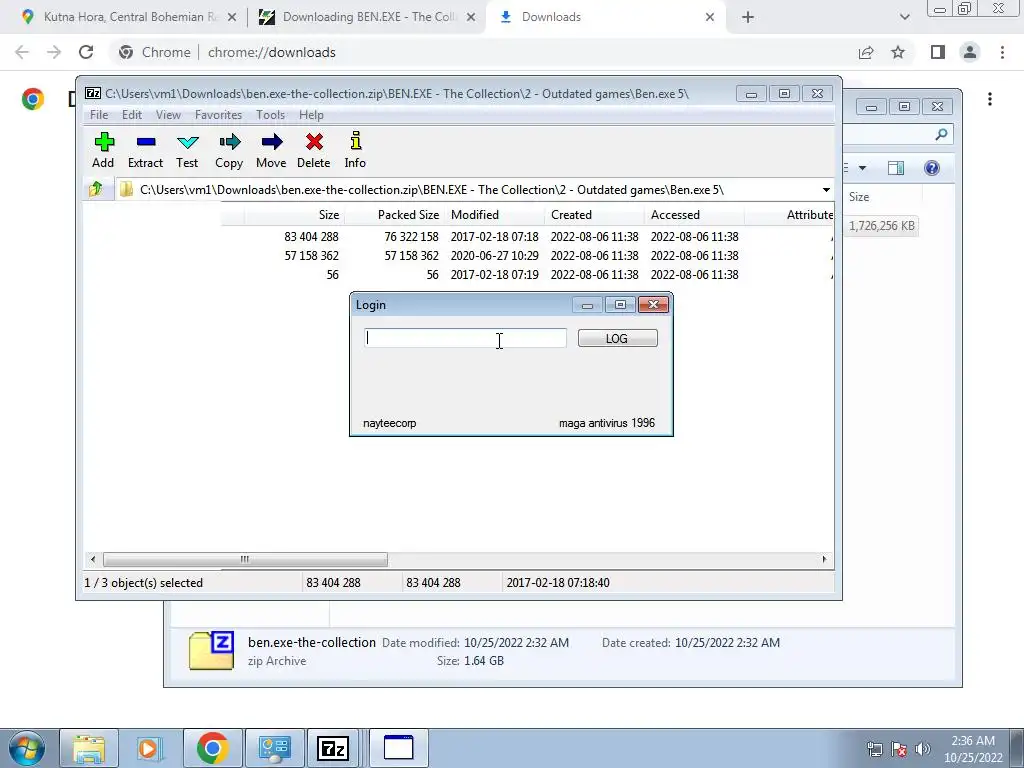Click the ben.exe-the-collection zip file icon

pyautogui.click(x=211, y=650)
